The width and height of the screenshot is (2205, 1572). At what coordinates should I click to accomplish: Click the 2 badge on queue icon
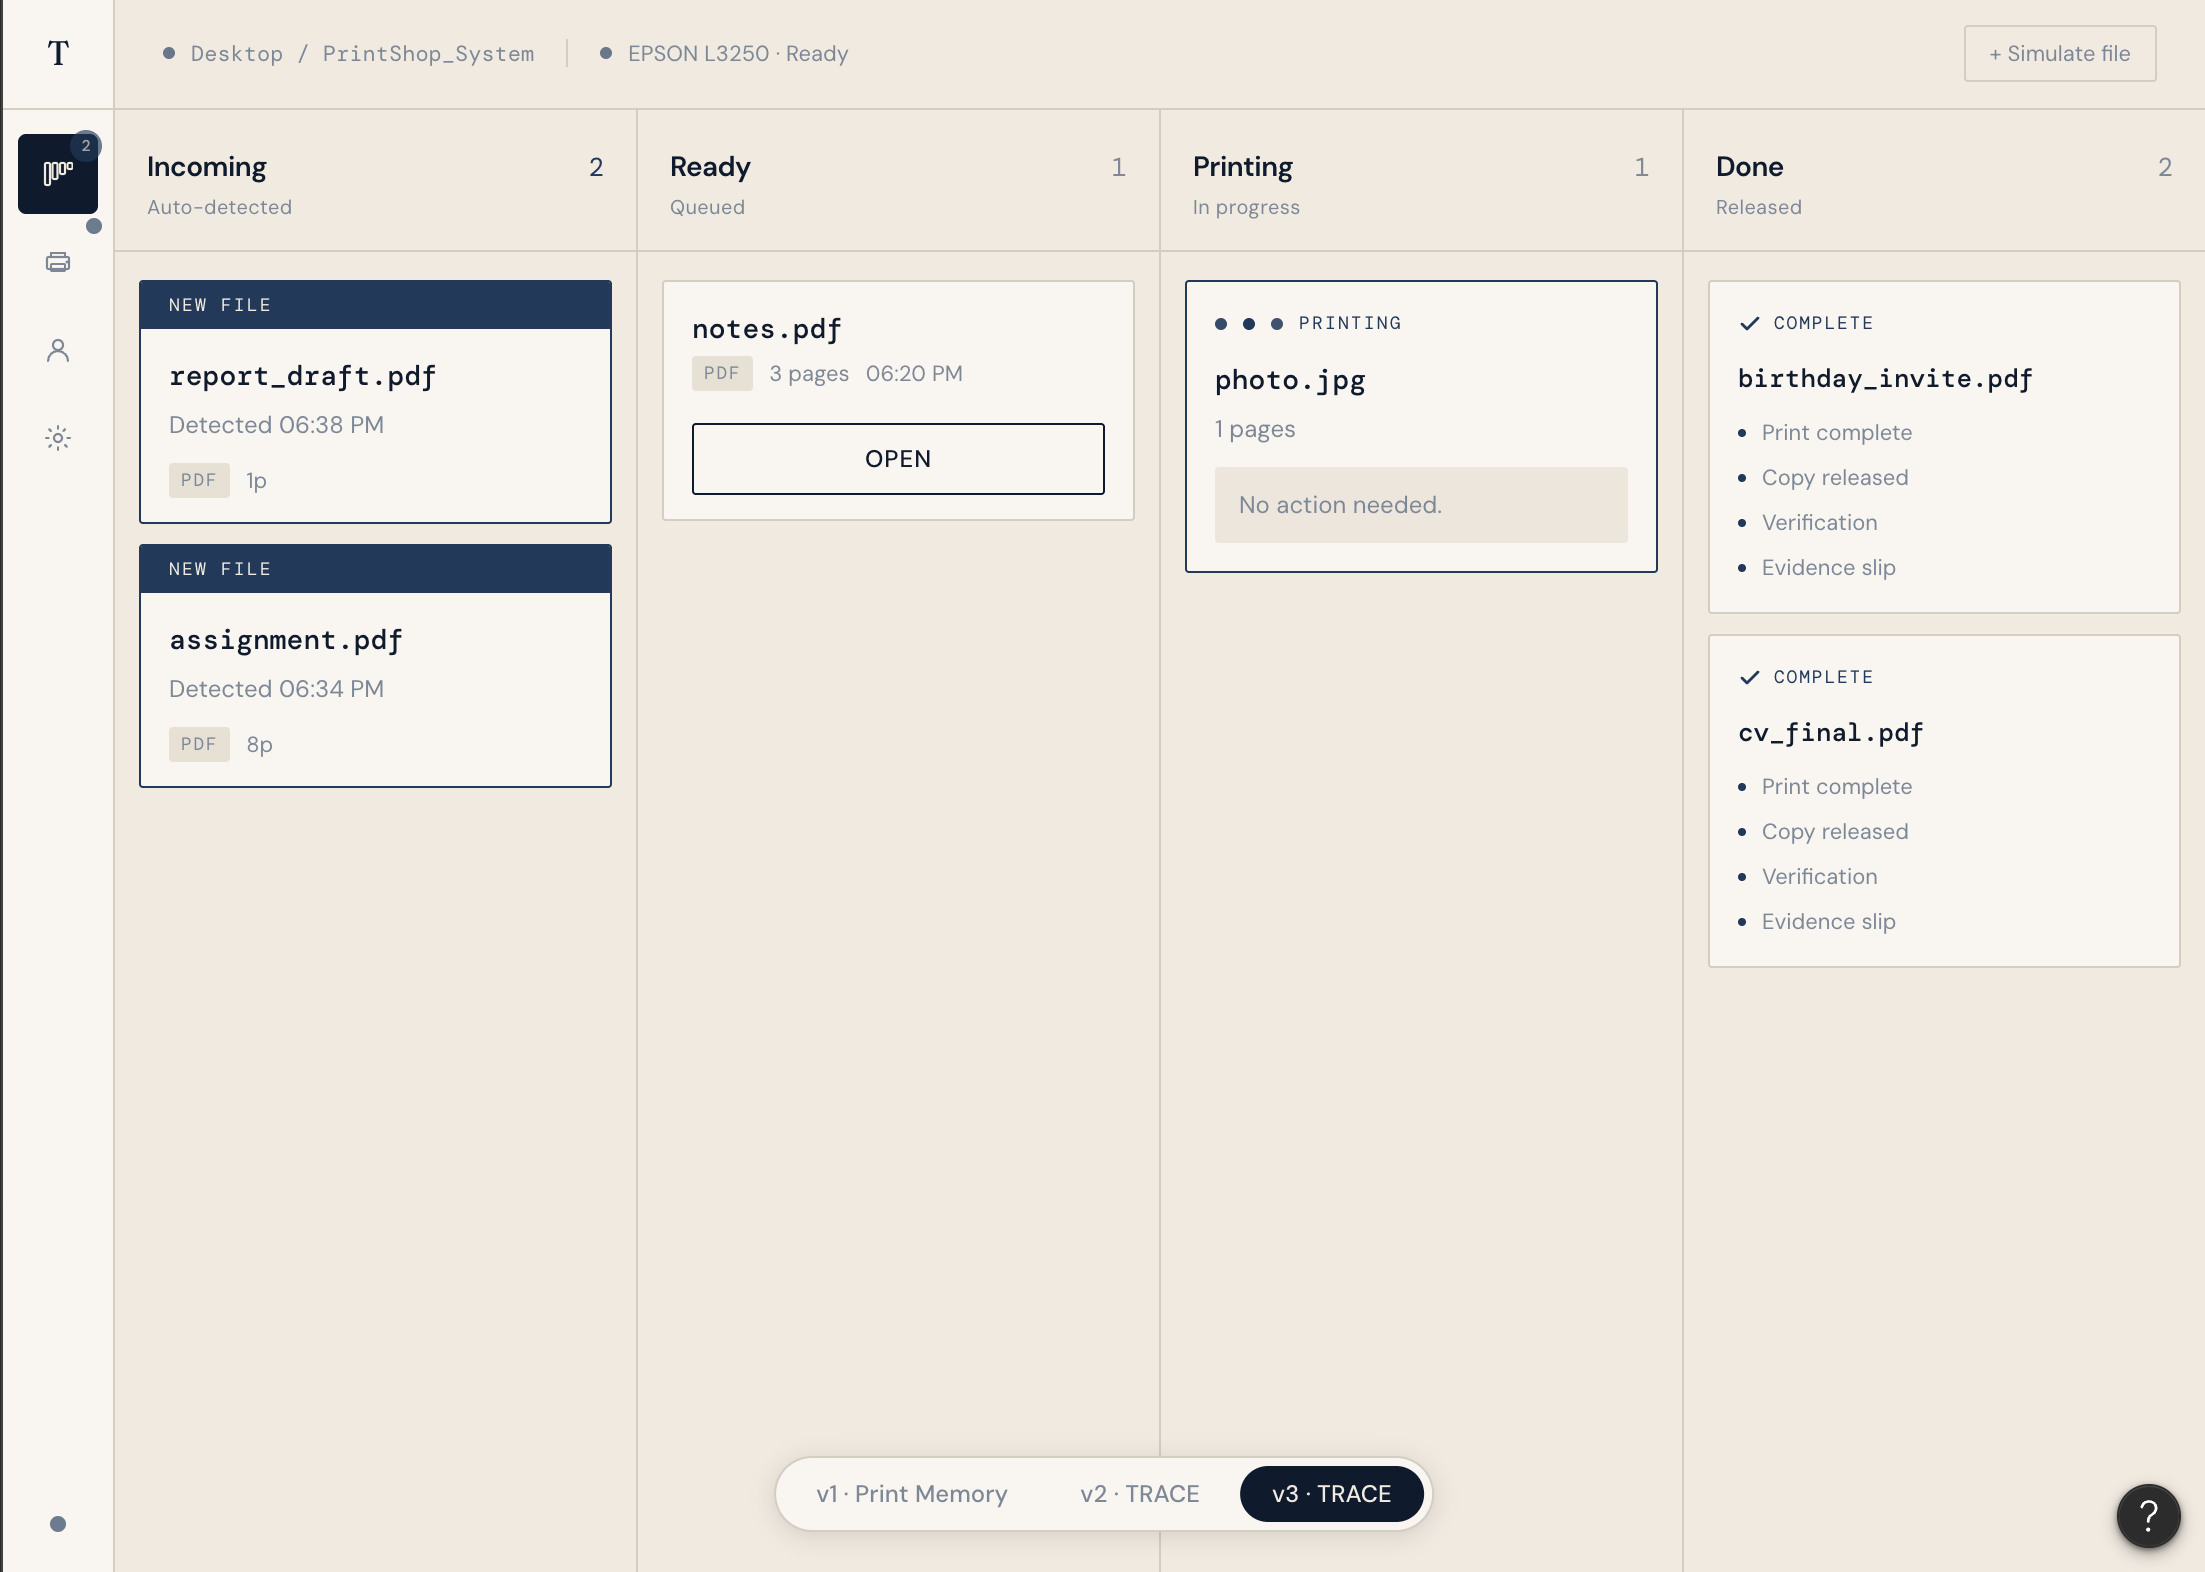(x=86, y=146)
